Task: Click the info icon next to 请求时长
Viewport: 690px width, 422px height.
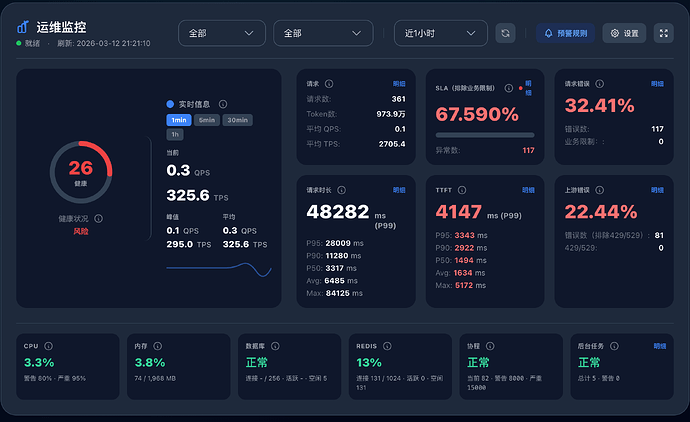Action: coord(341,190)
